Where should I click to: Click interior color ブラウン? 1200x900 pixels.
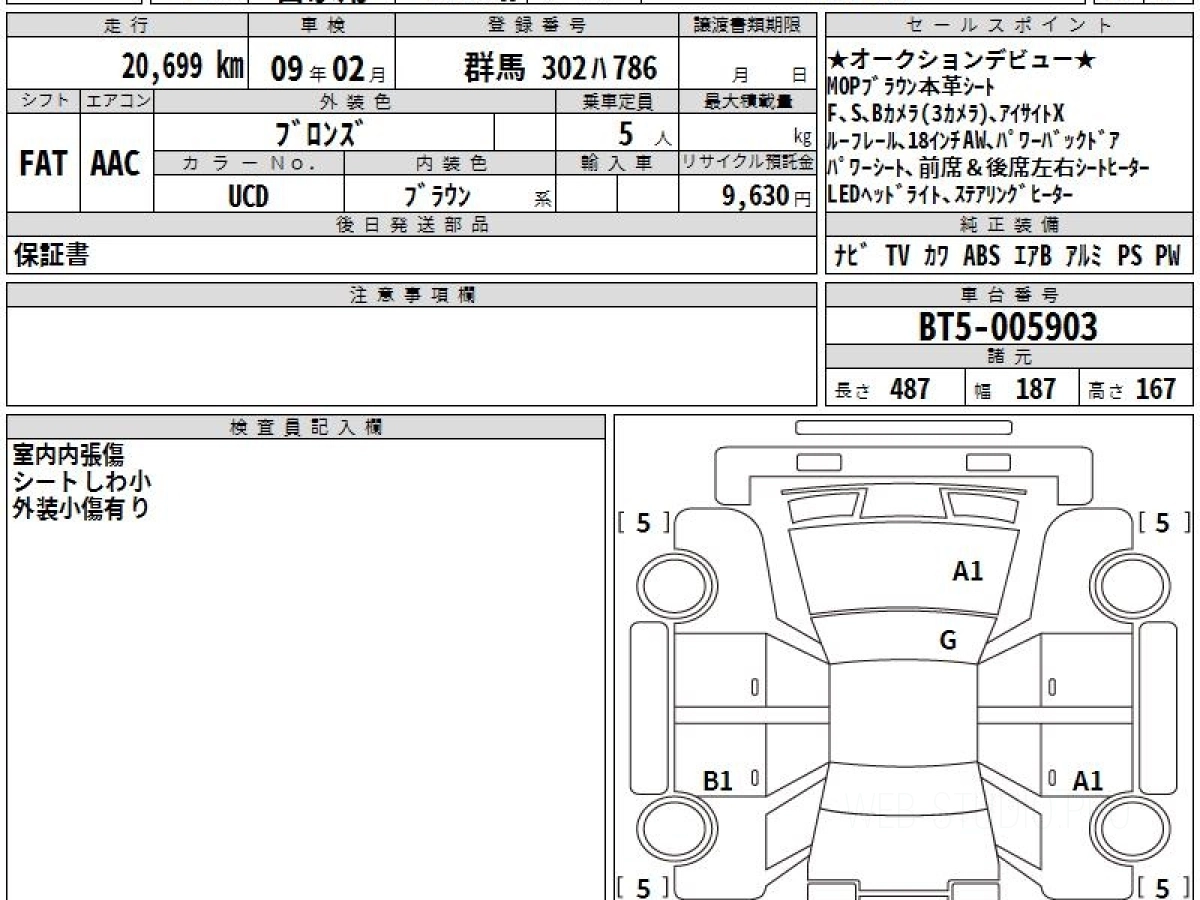437,196
